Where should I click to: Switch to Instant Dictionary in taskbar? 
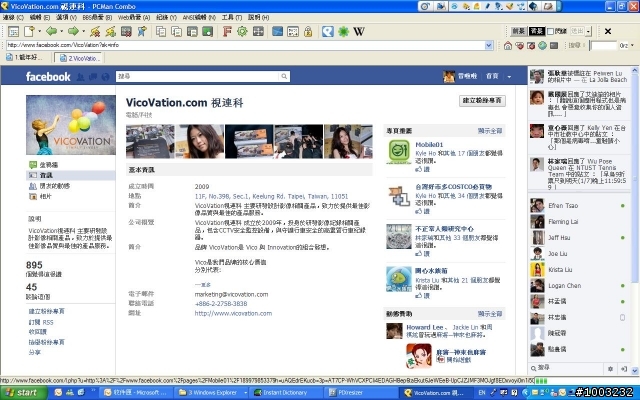coord(288,393)
